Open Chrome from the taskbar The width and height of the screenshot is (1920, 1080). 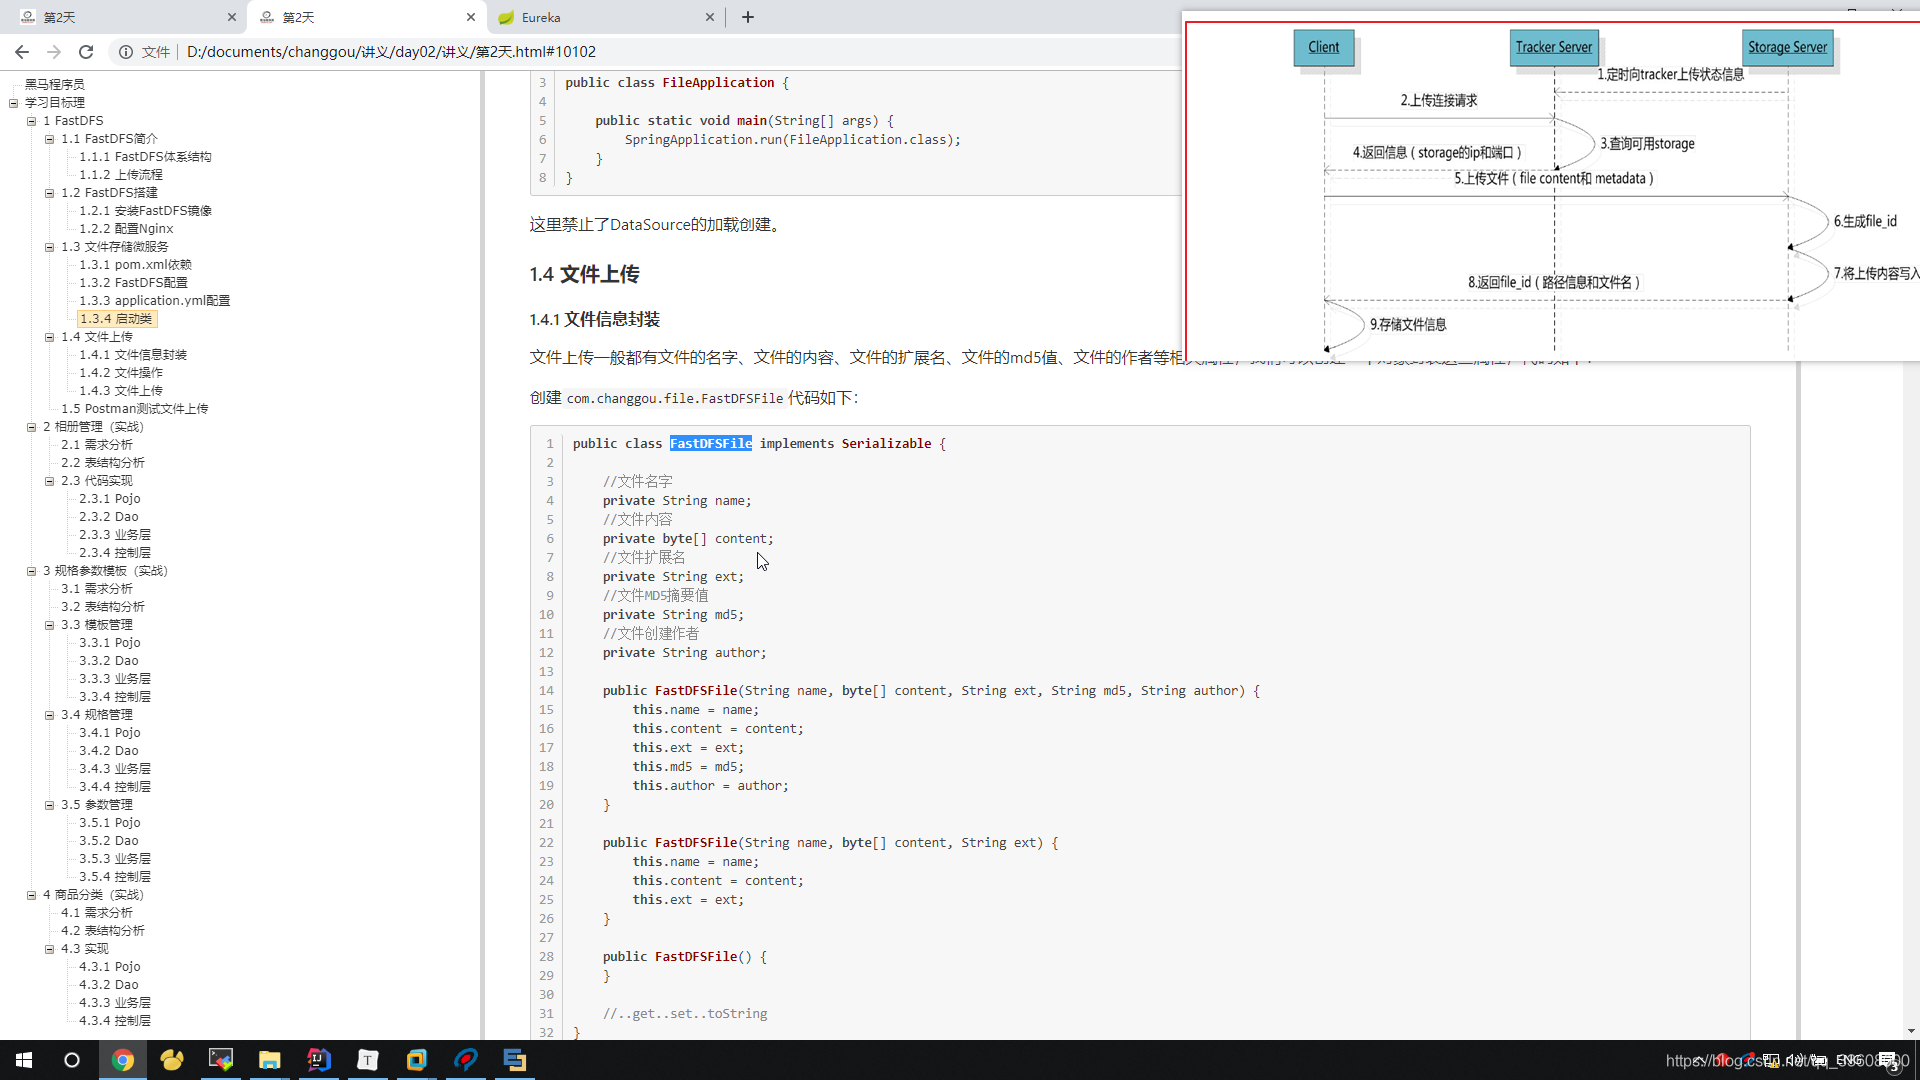123,1060
